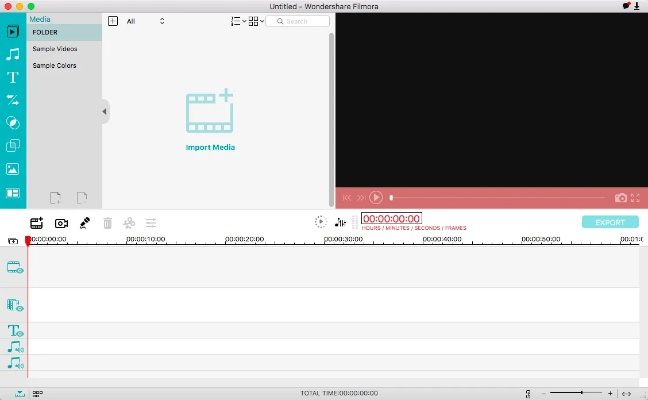Open the Overlays panel icon
648x400 pixels.
13,146
